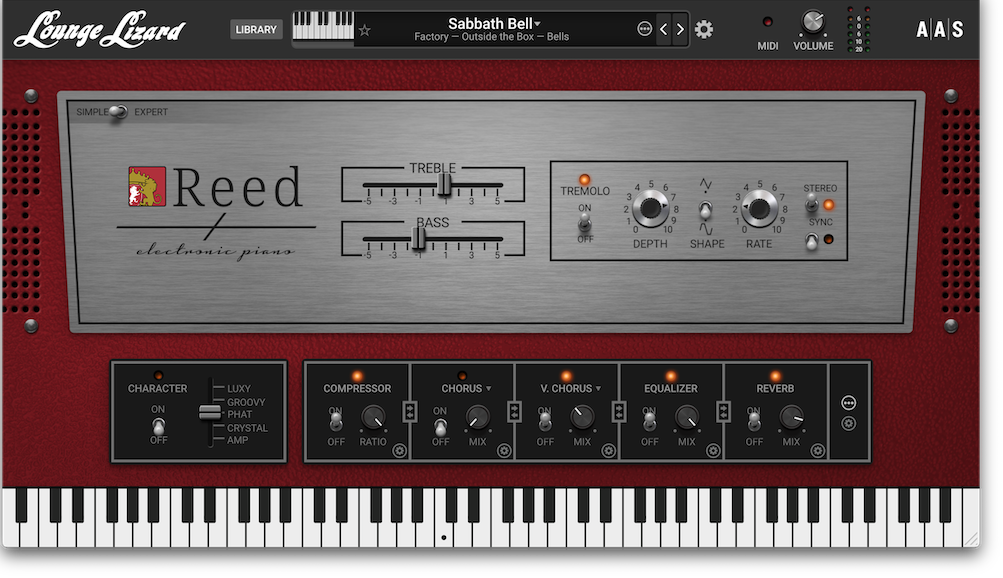Select the Groovy character
The width and height of the screenshot is (1003, 578).
tap(246, 402)
